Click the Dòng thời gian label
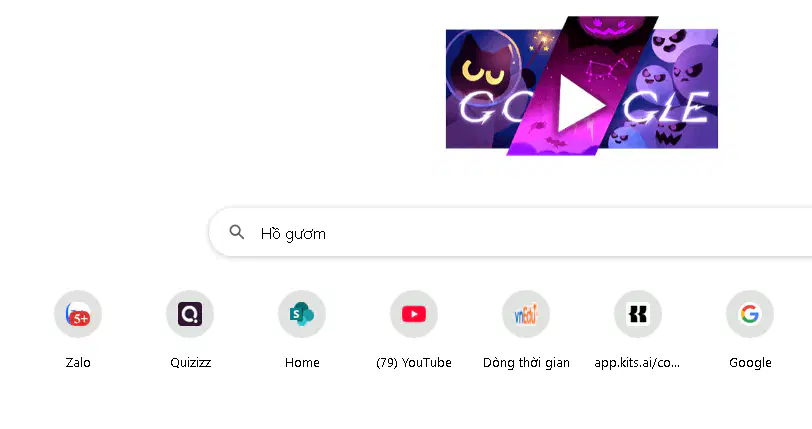 tap(526, 363)
